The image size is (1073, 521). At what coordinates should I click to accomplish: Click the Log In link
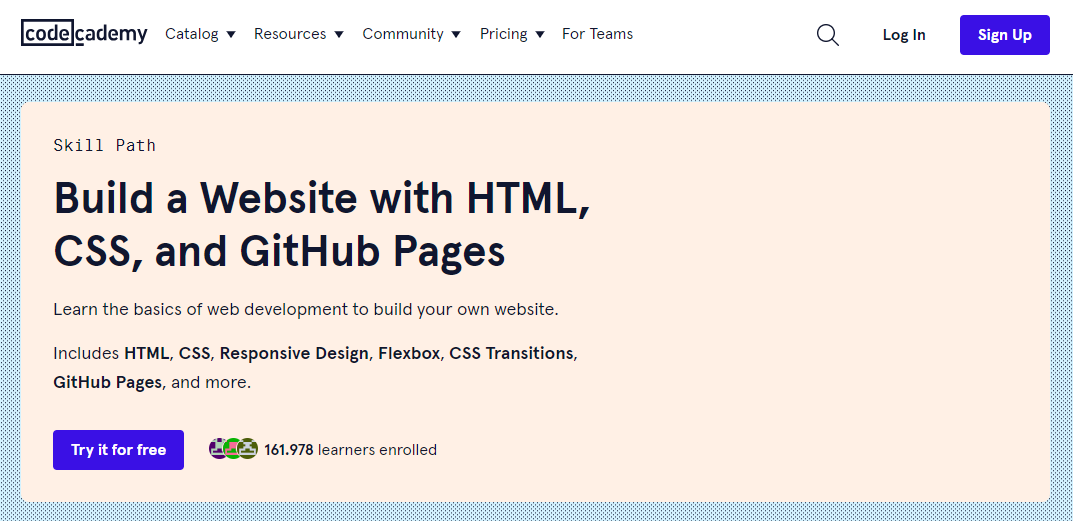(x=904, y=35)
